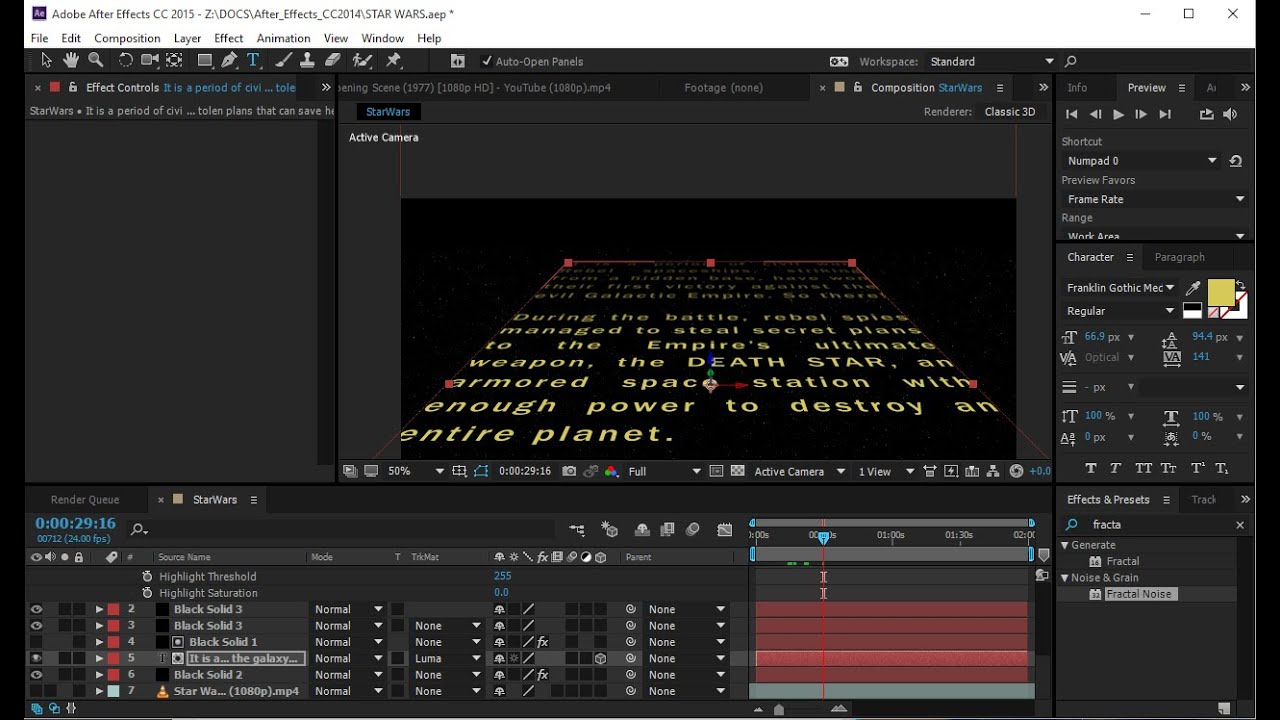The height and width of the screenshot is (720, 1280).
Task: Select the Roto Brush tool
Action: coord(363,61)
